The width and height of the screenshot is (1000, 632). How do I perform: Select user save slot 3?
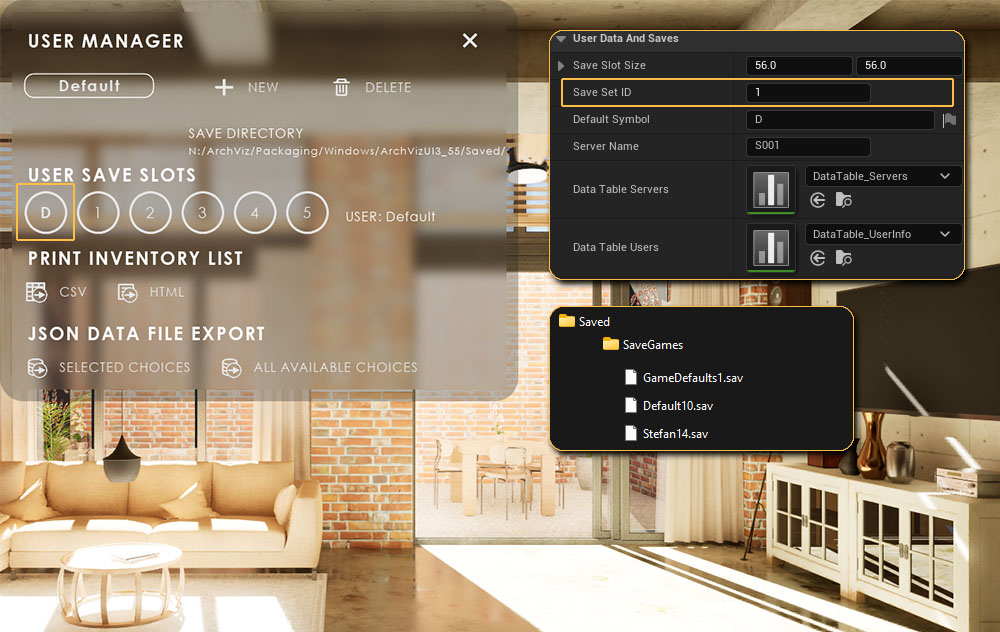tap(203, 212)
